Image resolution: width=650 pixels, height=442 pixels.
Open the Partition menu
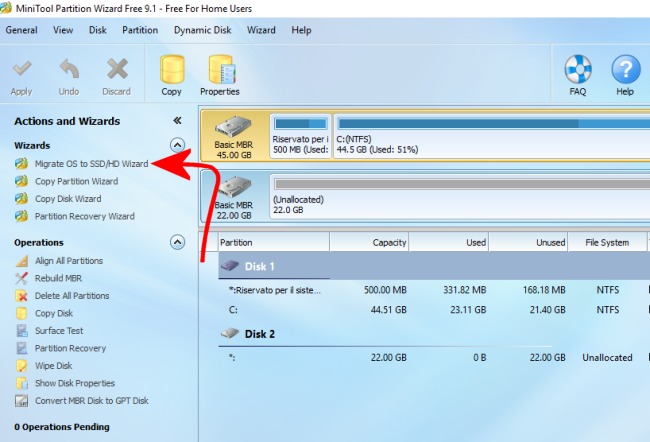(140, 30)
